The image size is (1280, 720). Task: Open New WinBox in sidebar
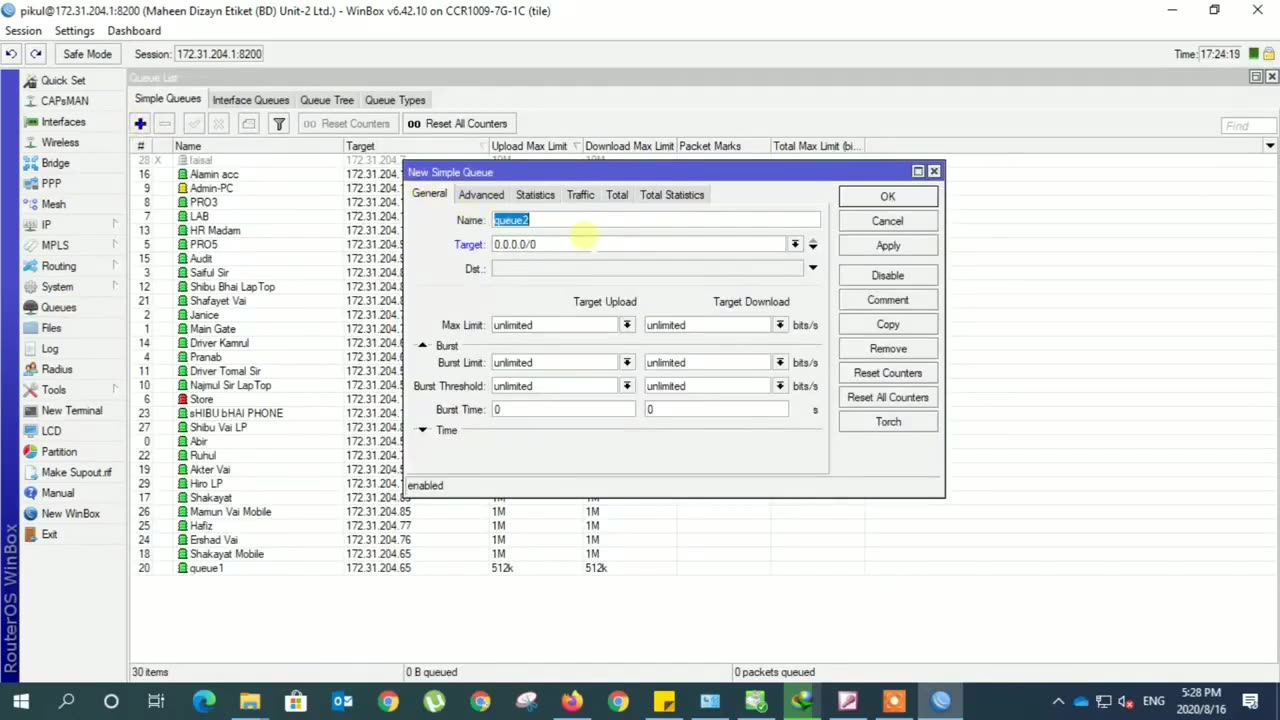tap(70, 513)
